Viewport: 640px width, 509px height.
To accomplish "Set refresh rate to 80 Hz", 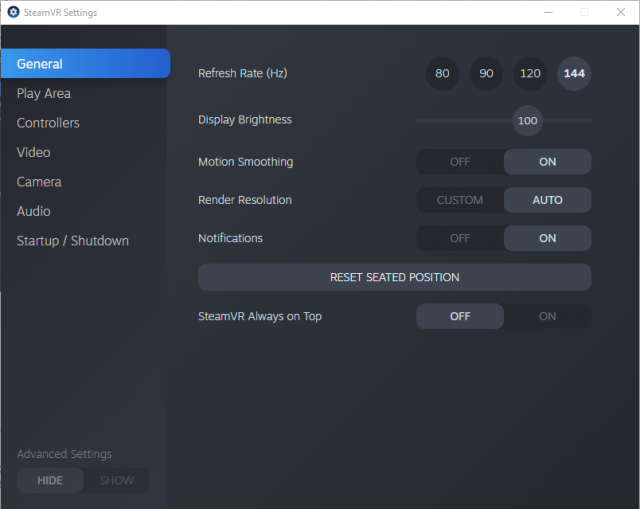I will tap(442, 74).
